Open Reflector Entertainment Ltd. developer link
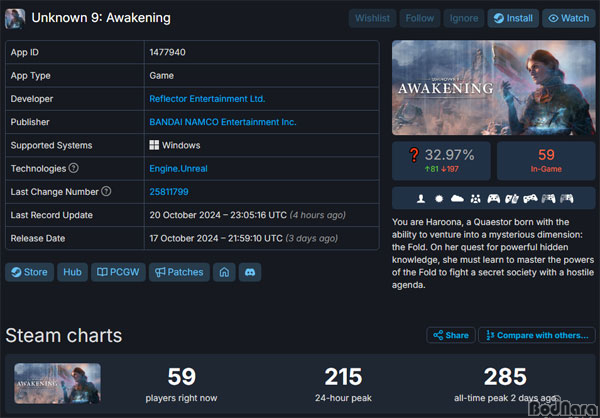 (x=207, y=99)
